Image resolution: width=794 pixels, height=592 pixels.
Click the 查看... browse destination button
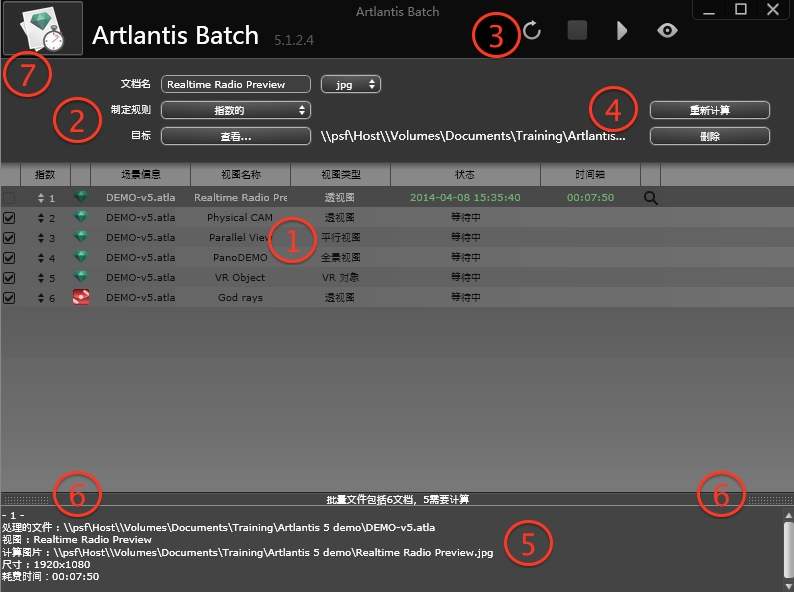click(x=235, y=136)
